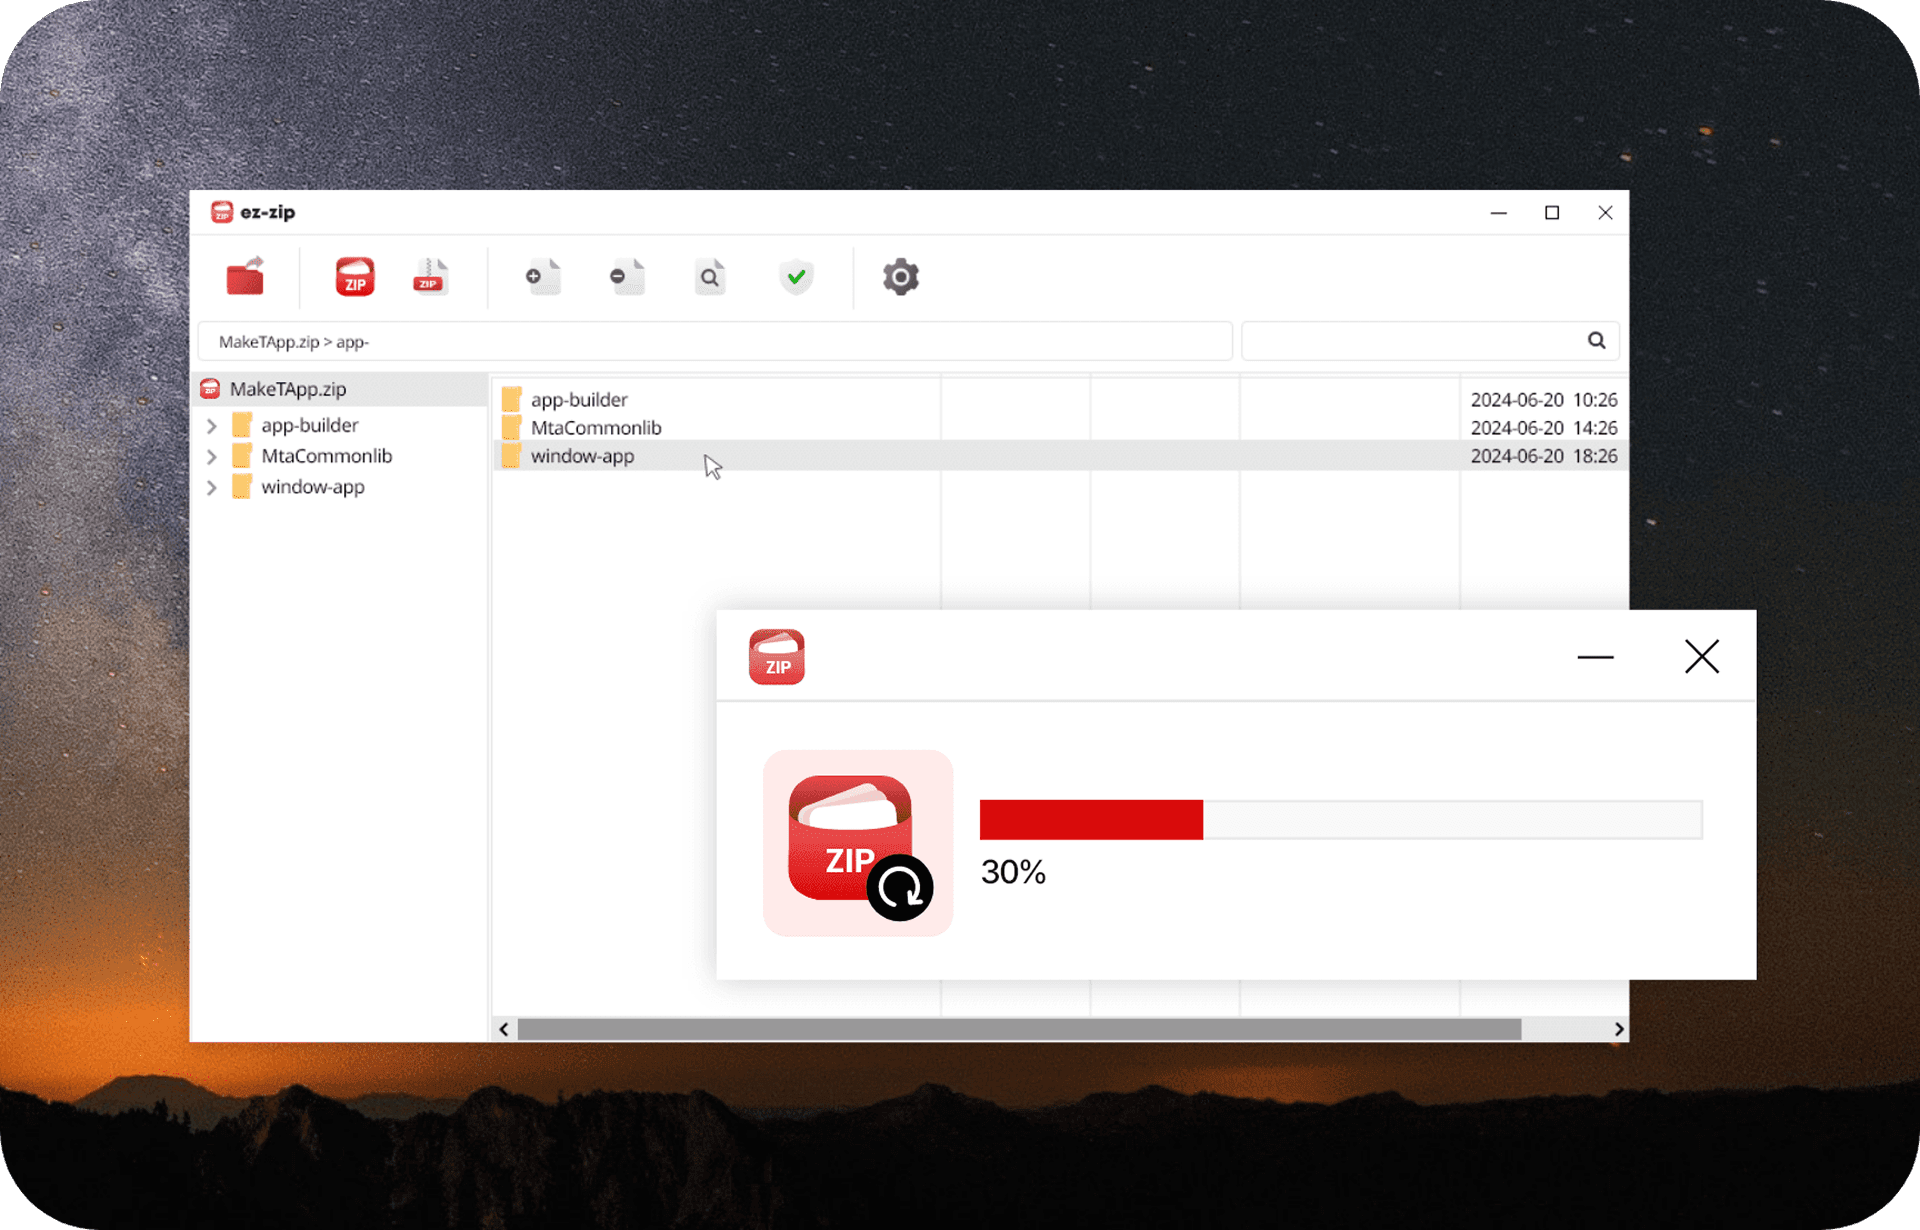Select MtaCommonlib folder in file list
The height and width of the screenshot is (1230, 1920).
click(x=596, y=428)
